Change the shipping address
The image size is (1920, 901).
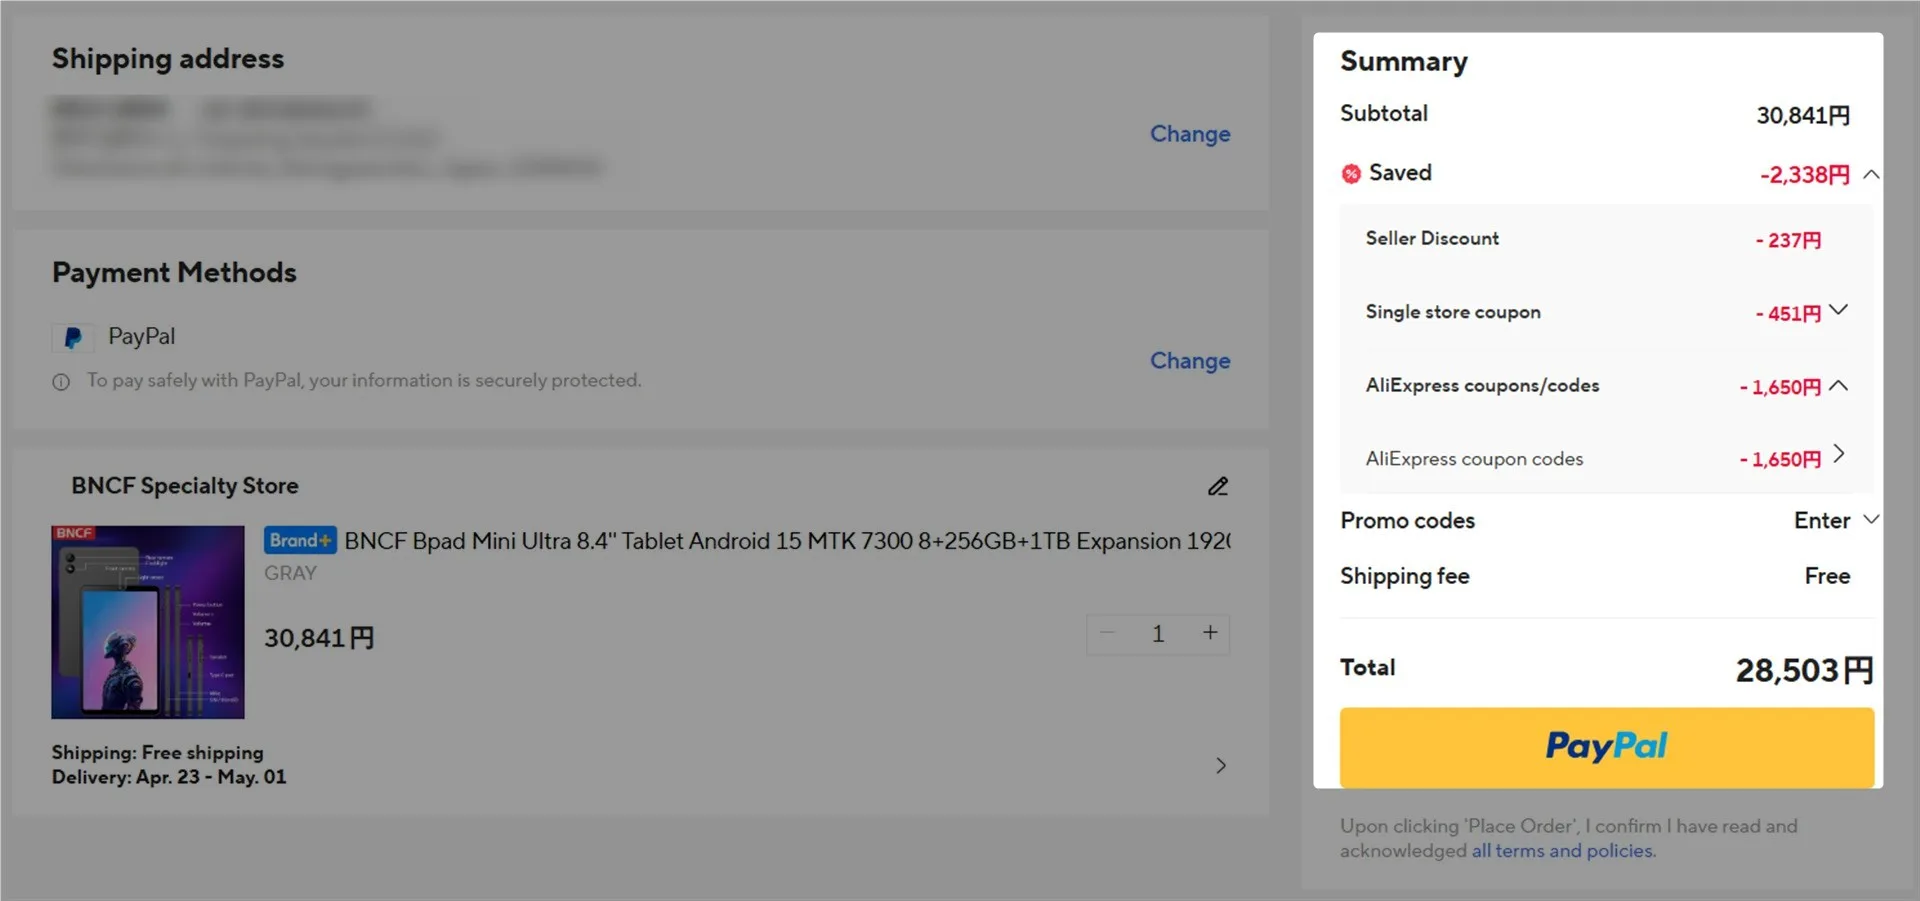[1189, 134]
